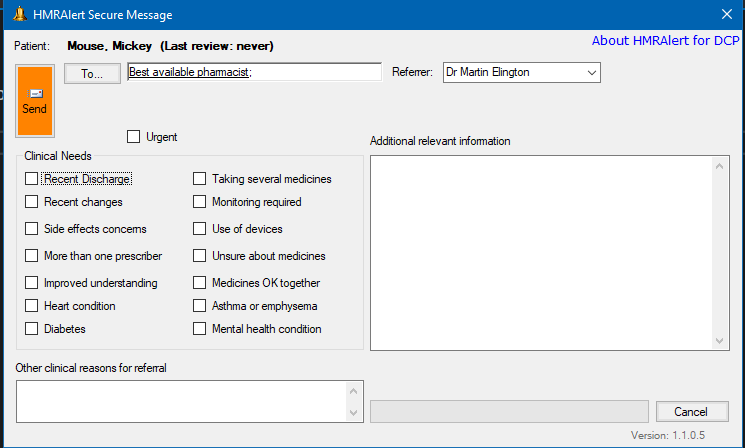Select Taking several medicines checkbox

tap(200, 179)
